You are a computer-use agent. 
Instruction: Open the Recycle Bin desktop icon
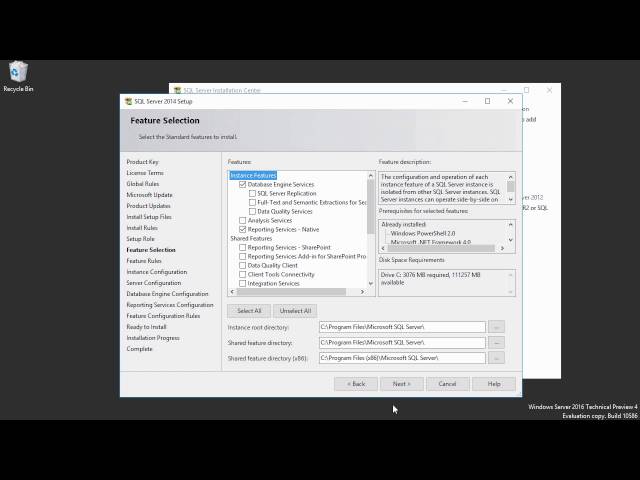coord(18,76)
